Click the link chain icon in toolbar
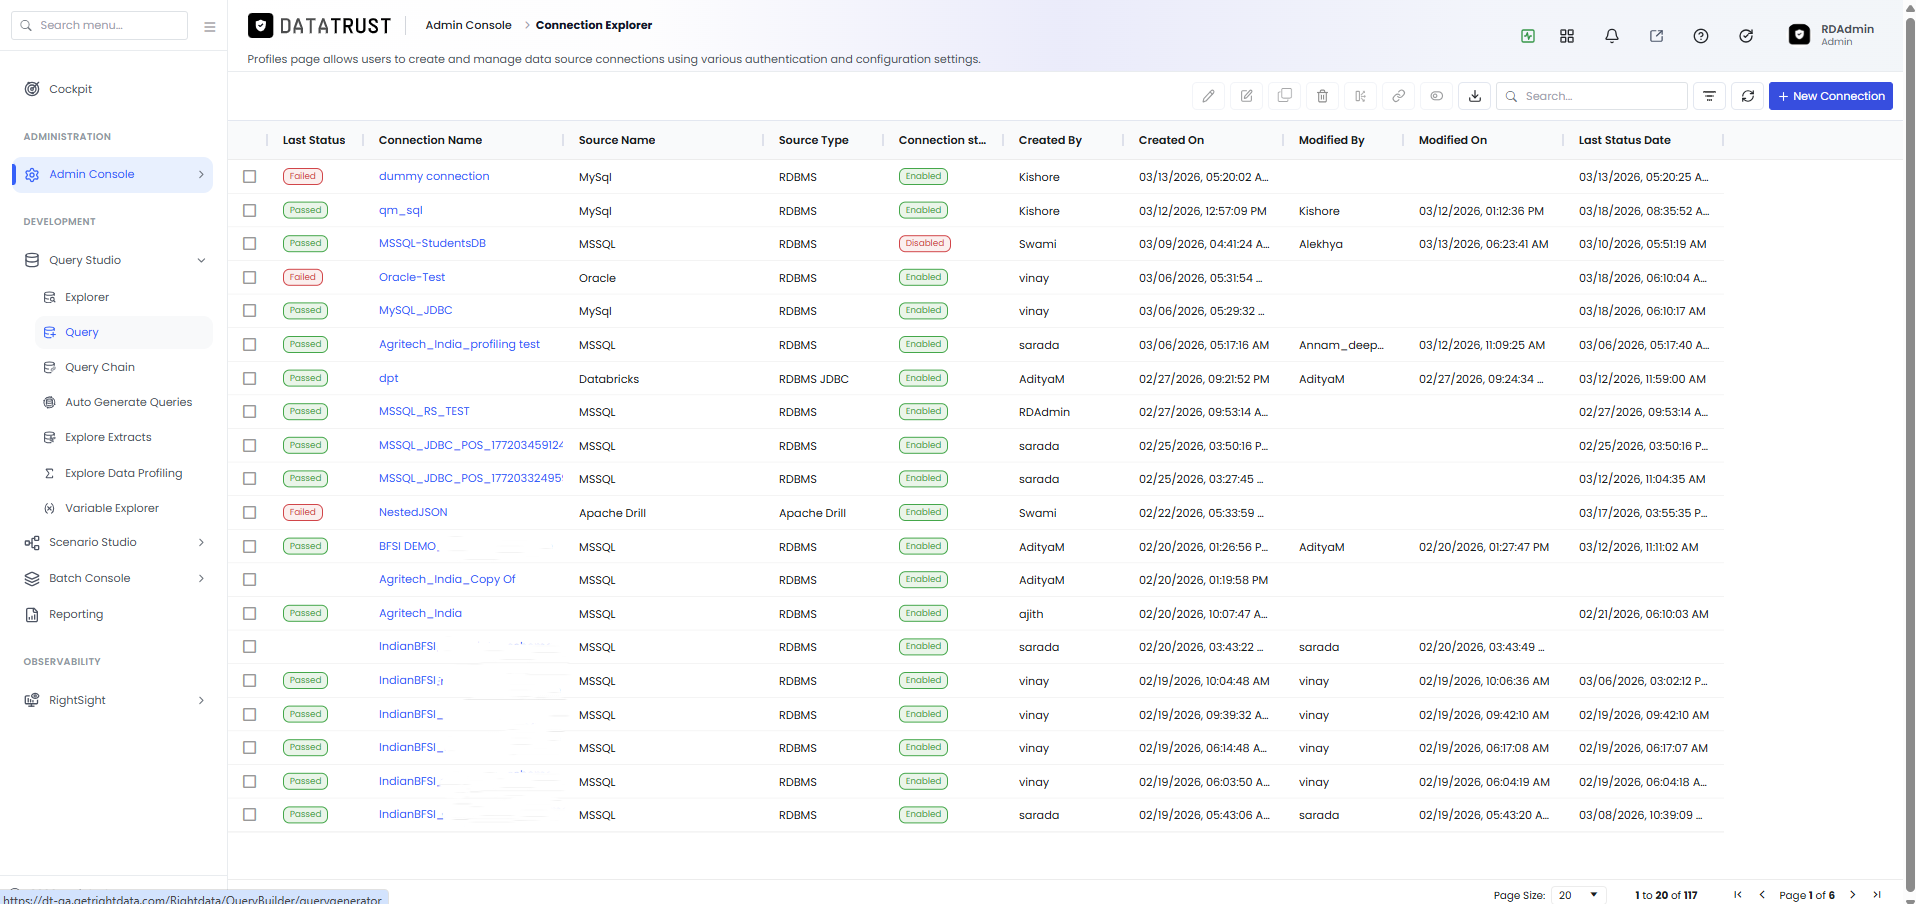1916x904 pixels. tap(1398, 96)
